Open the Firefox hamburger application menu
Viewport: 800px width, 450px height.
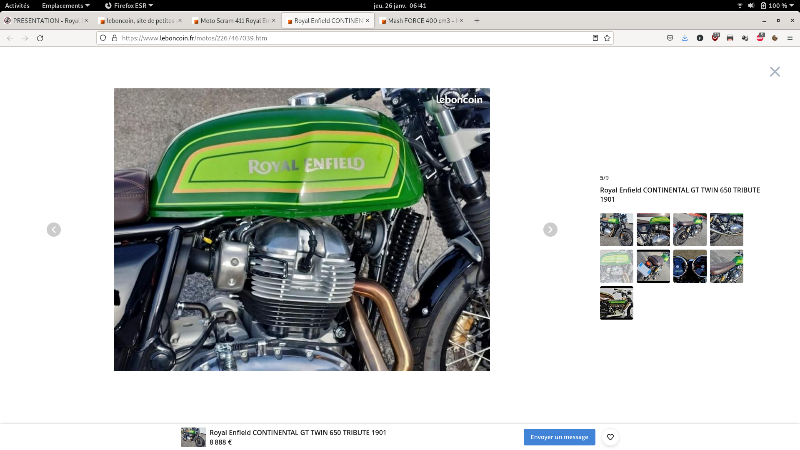click(790, 38)
